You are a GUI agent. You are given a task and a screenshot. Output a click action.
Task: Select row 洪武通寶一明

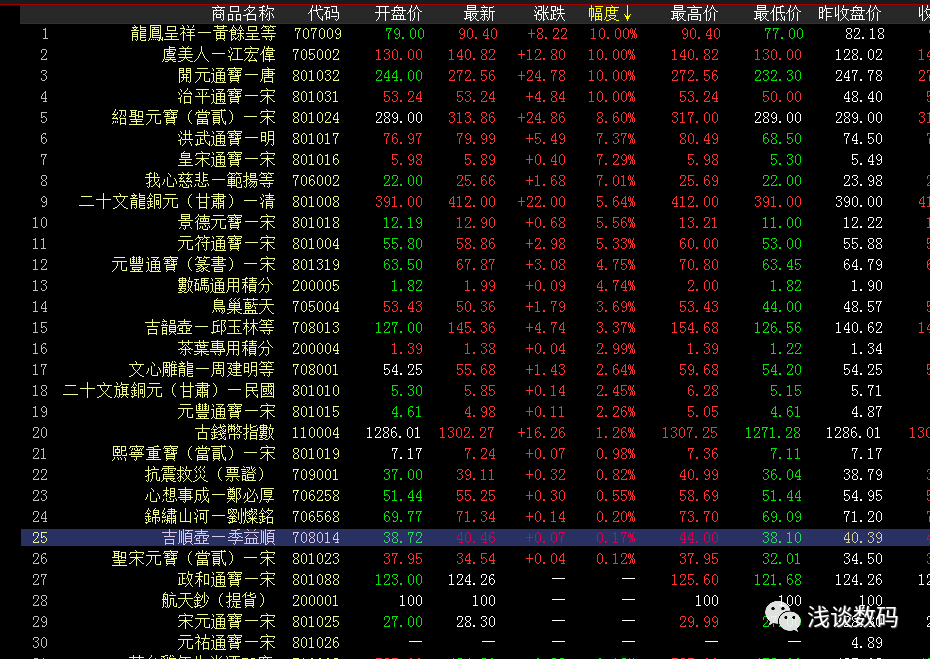point(474,139)
